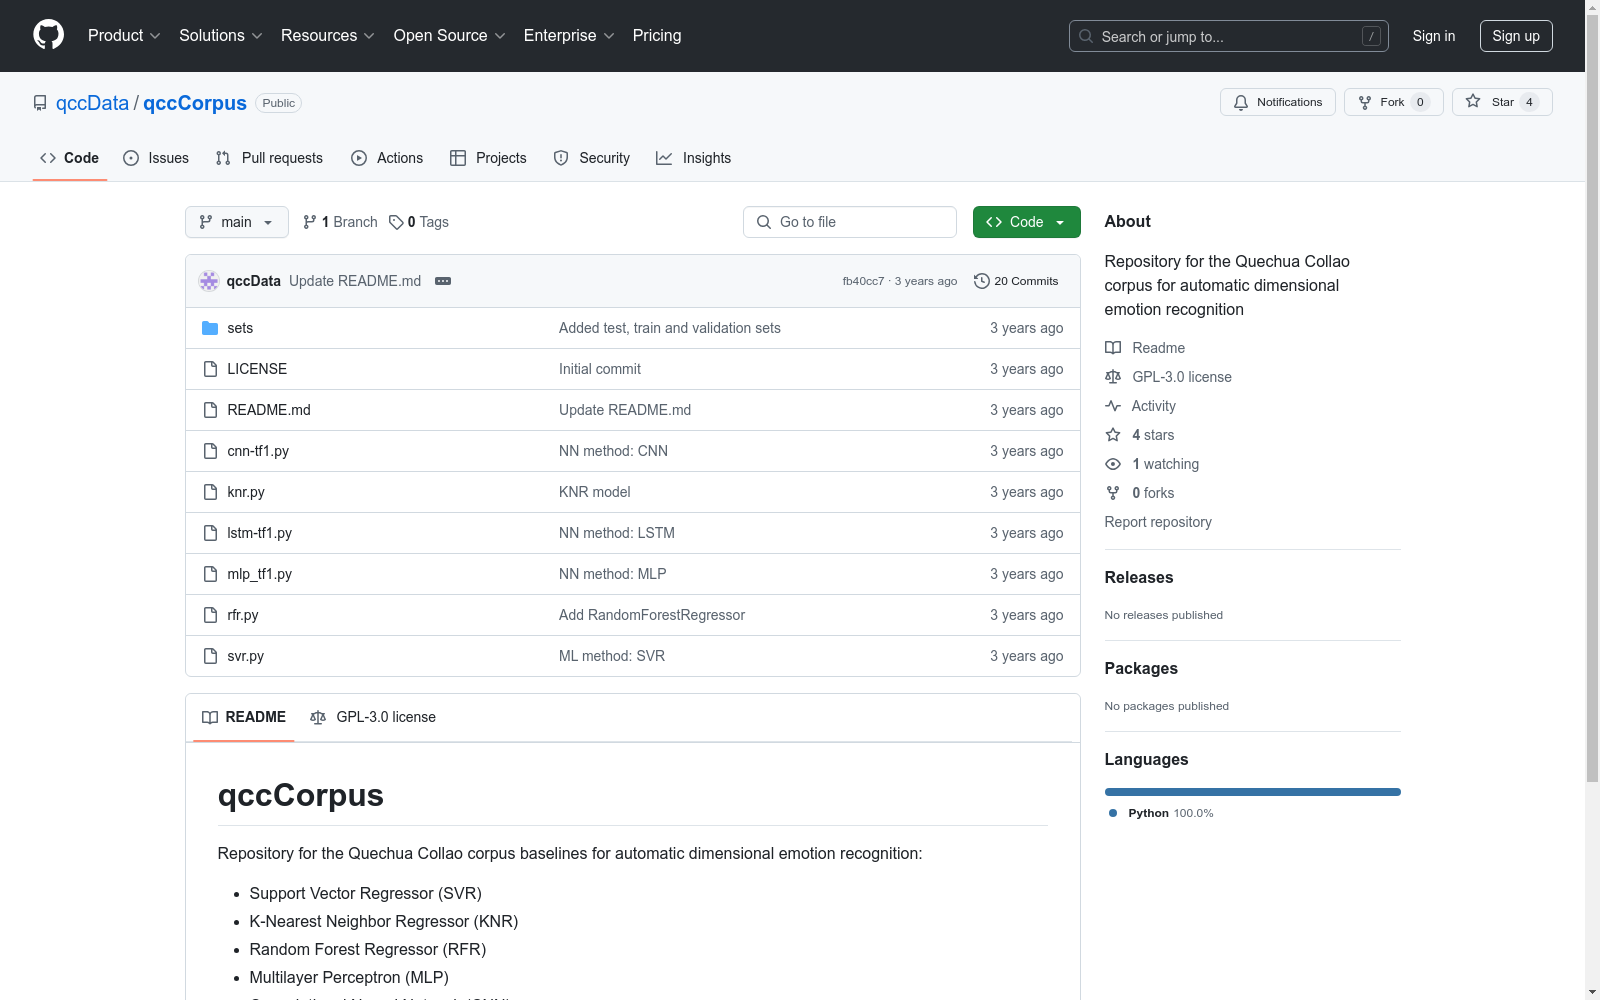
Task: Click the sets folder icon
Action: [210, 328]
